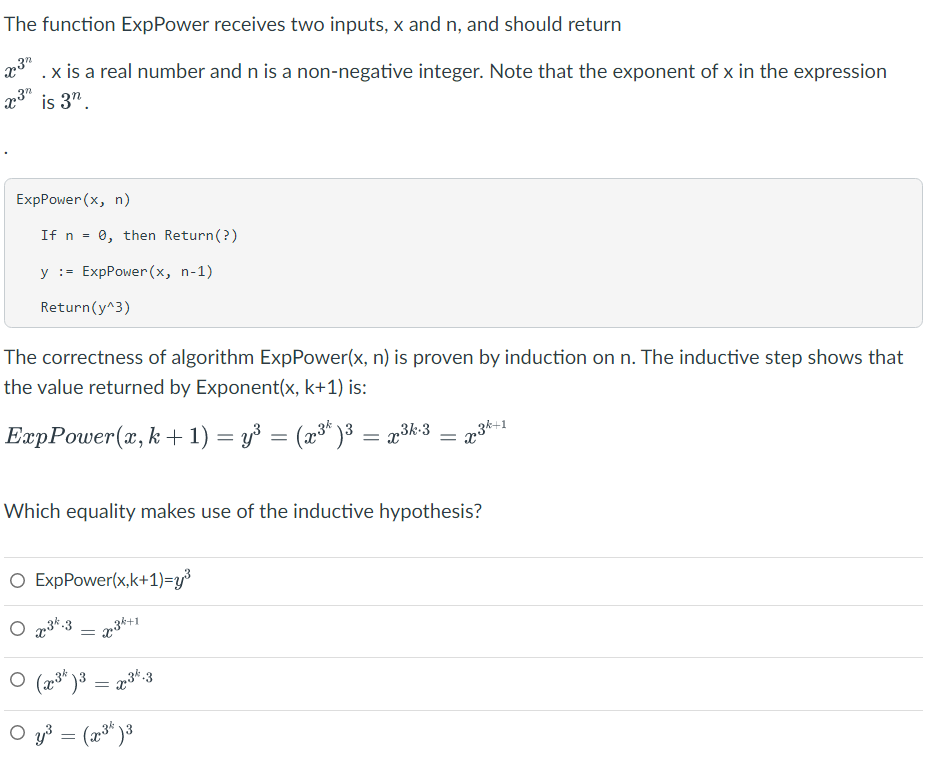Click the label text of the fourth option

tap(84, 731)
